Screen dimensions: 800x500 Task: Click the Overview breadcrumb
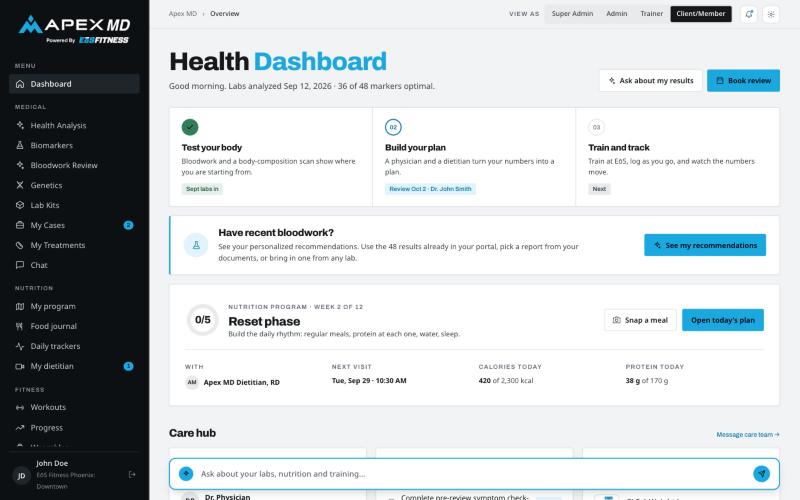pyautogui.click(x=224, y=14)
